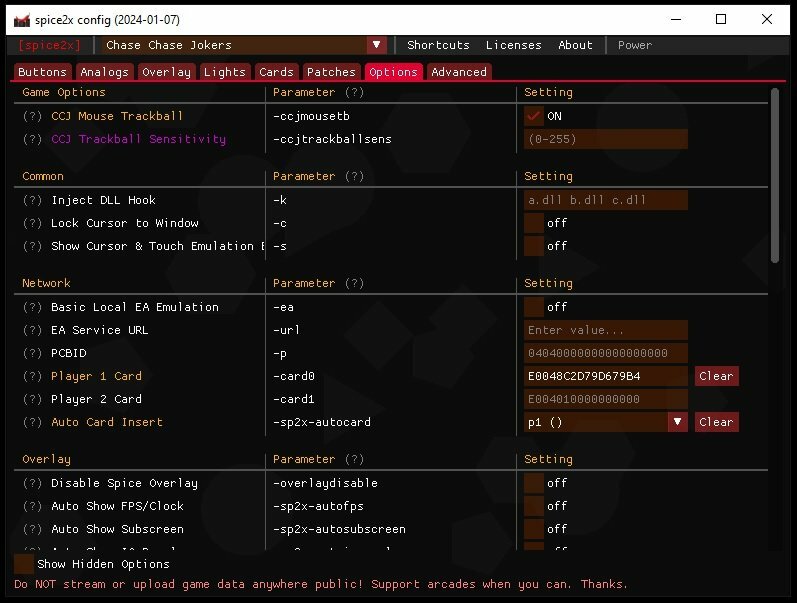Clear the Player 1 Card value
The height and width of the screenshot is (603, 797).
click(x=716, y=376)
